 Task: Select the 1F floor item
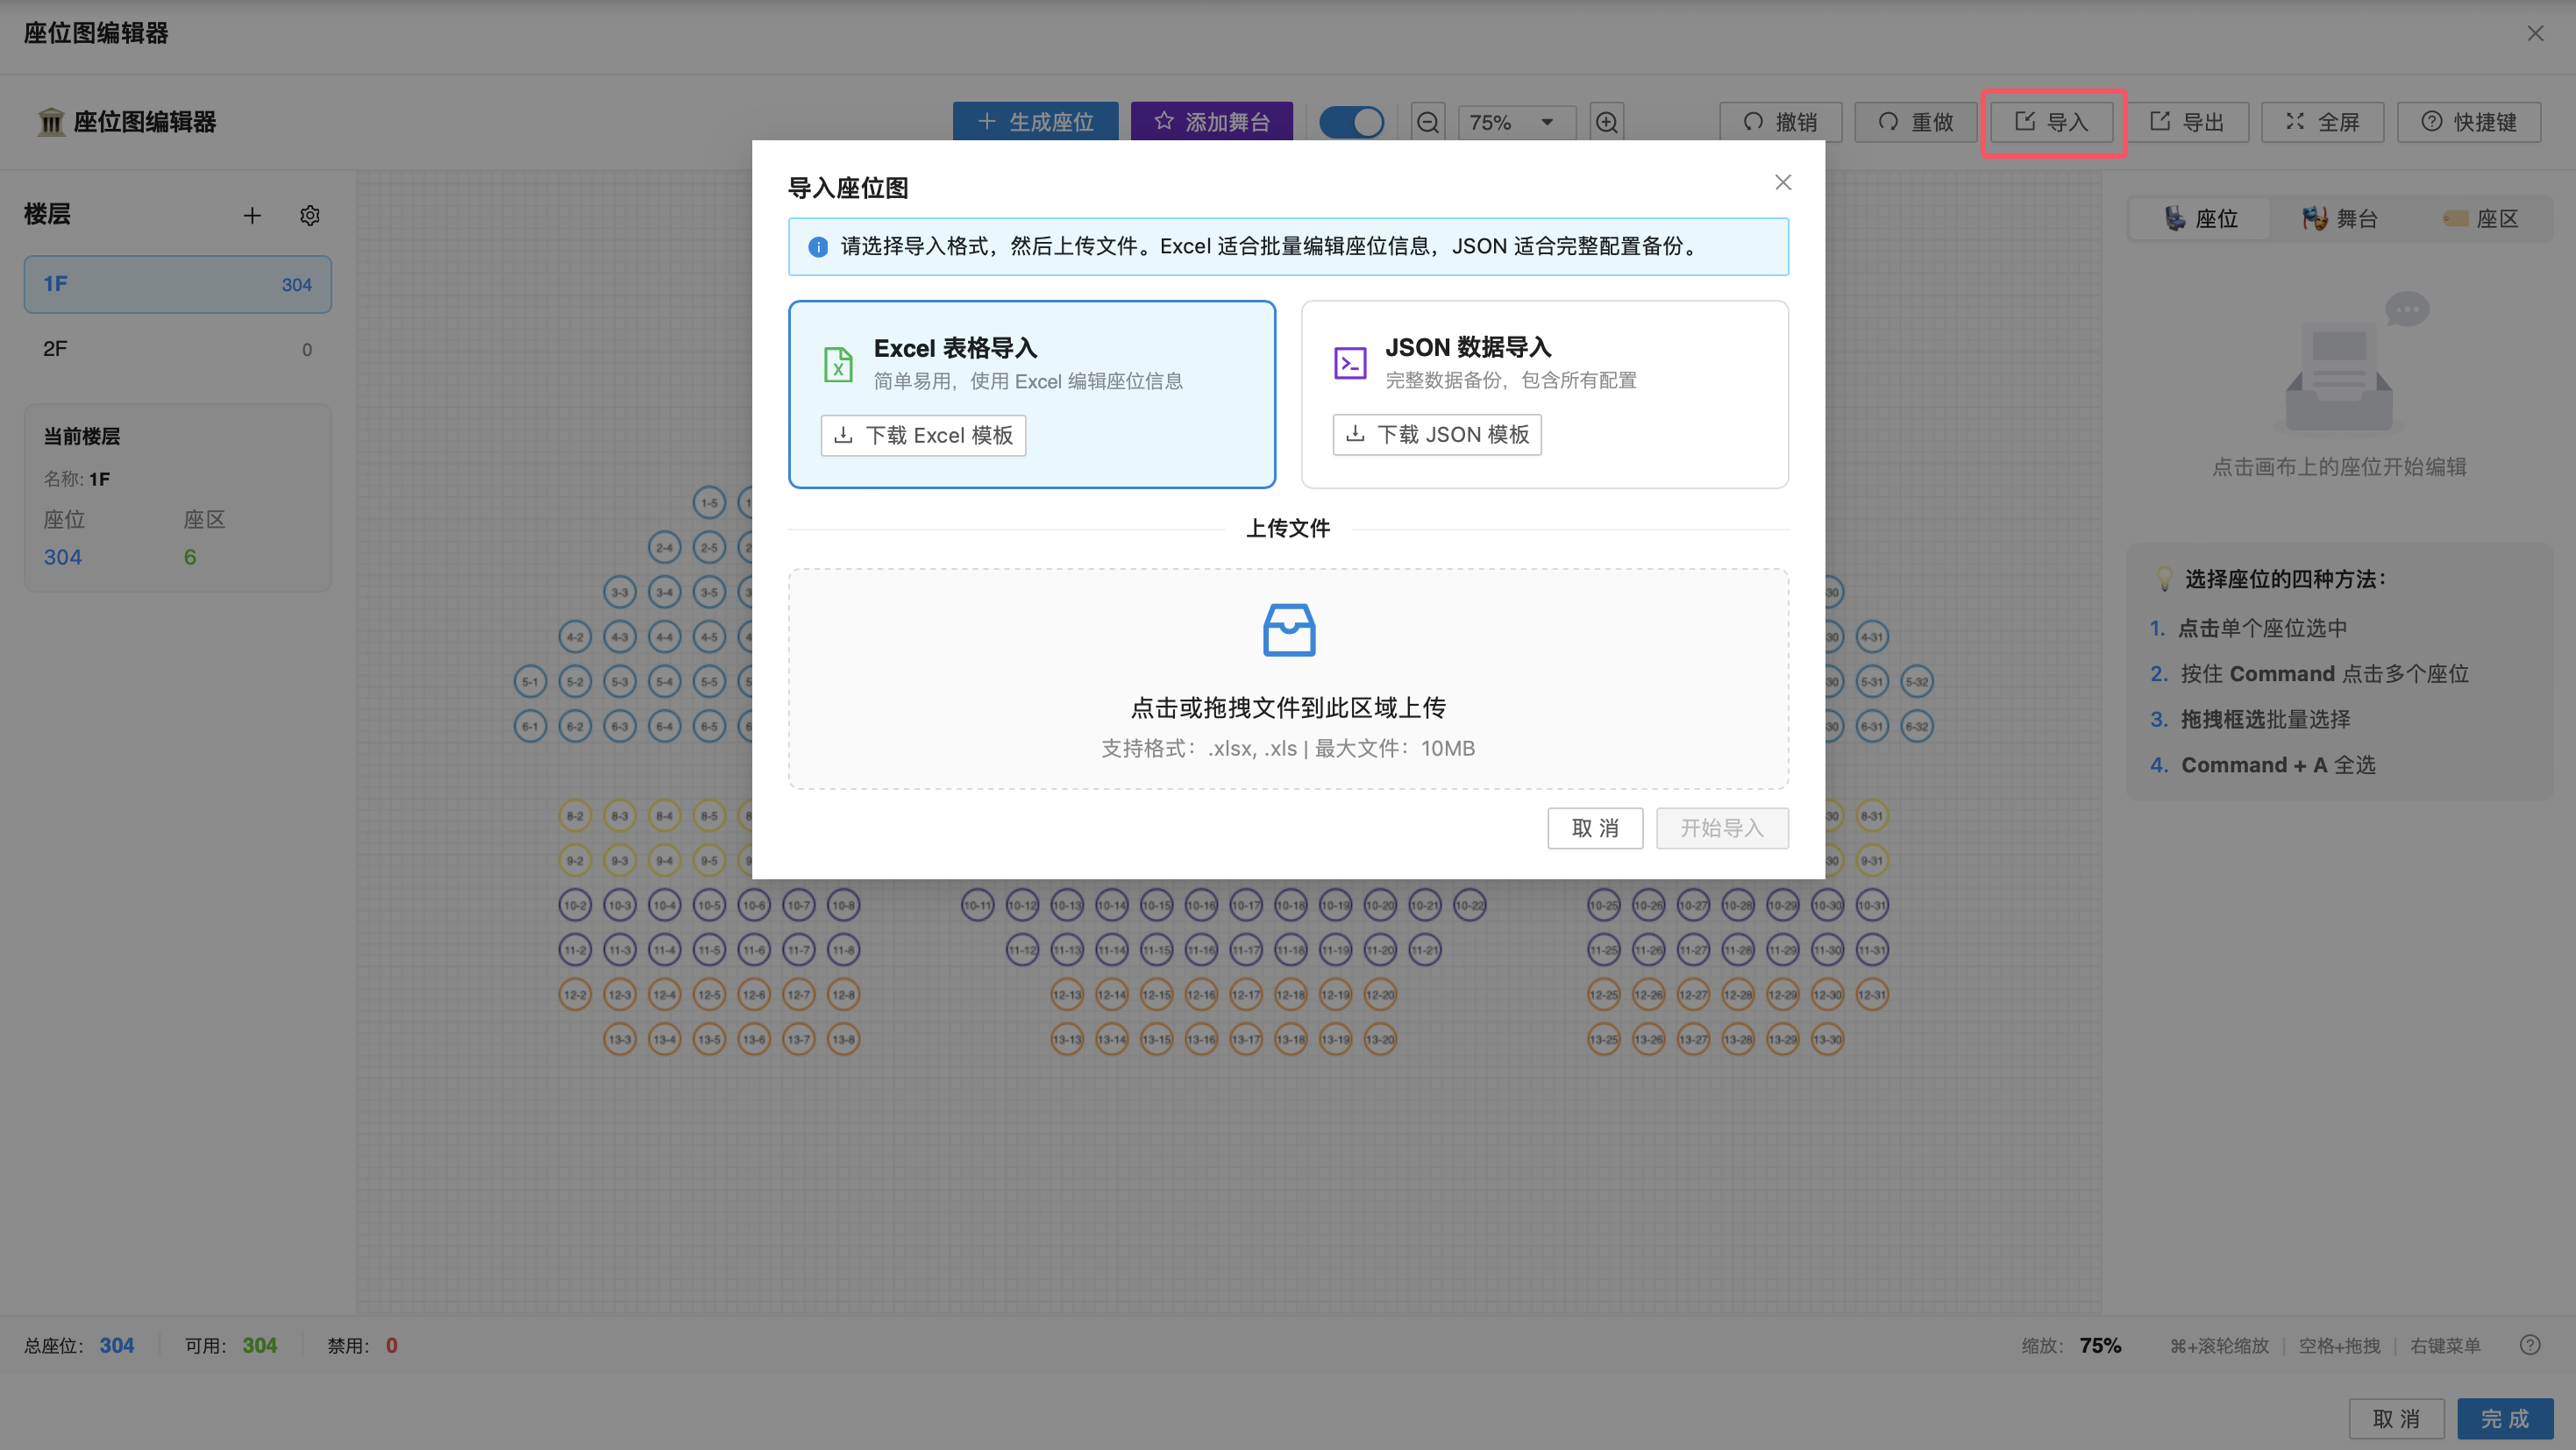(177, 284)
